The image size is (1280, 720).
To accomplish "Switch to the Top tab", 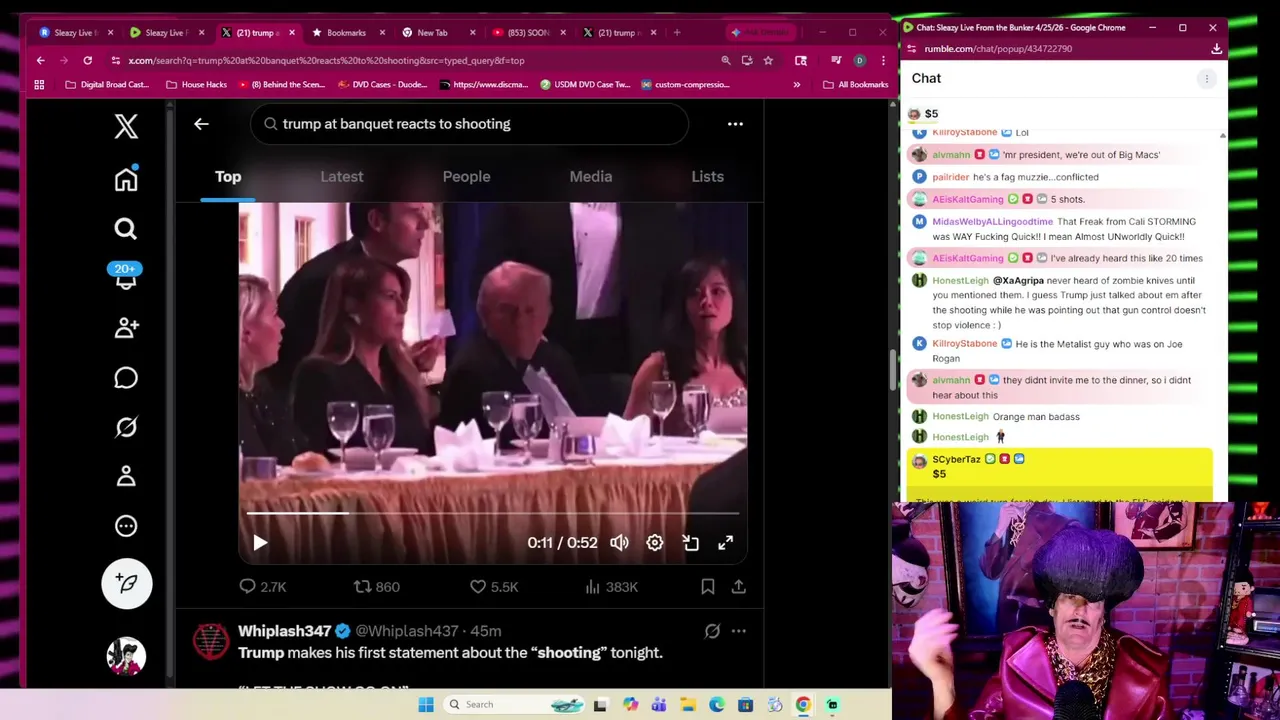I will coord(228,177).
